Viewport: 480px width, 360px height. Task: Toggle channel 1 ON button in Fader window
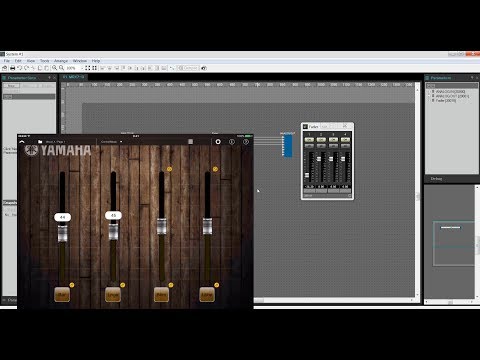(x=309, y=140)
